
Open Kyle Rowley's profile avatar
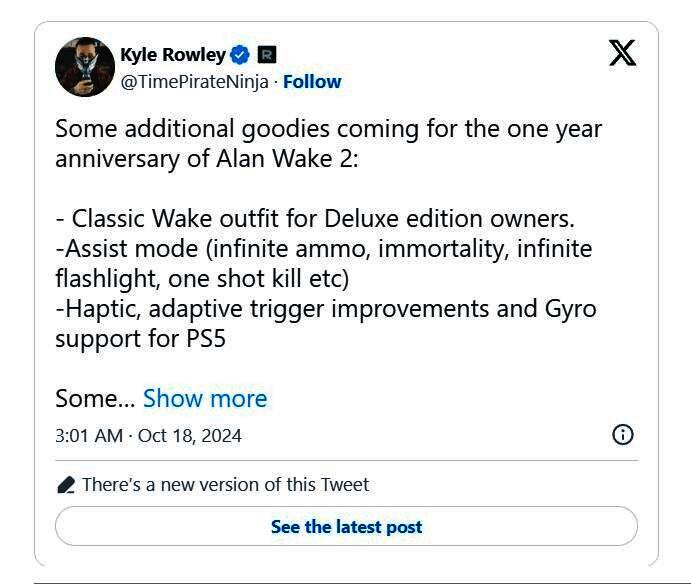(x=84, y=67)
